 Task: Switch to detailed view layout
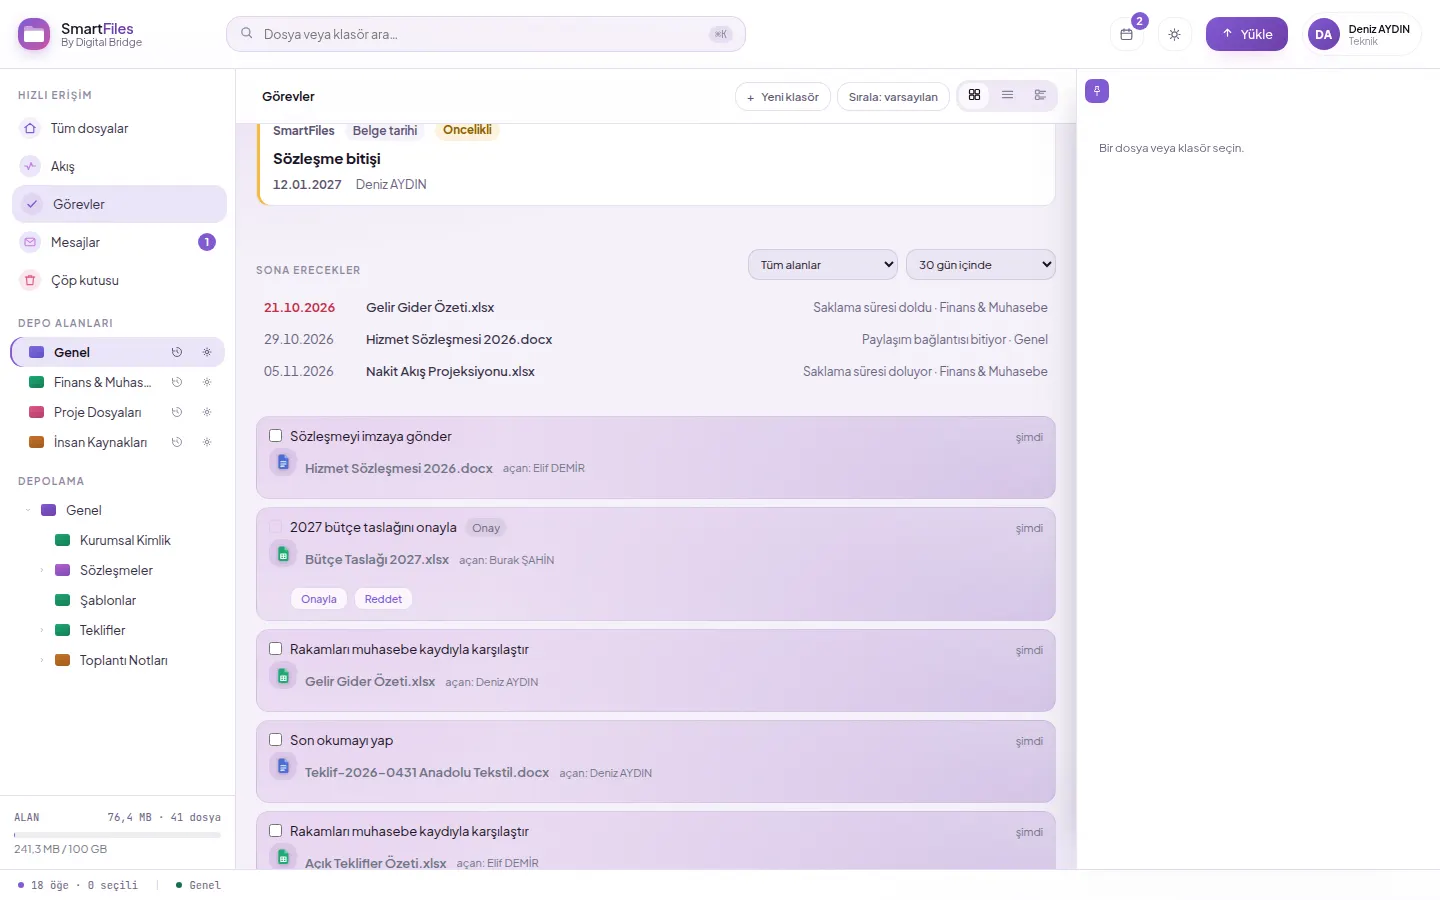tap(1040, 95)
